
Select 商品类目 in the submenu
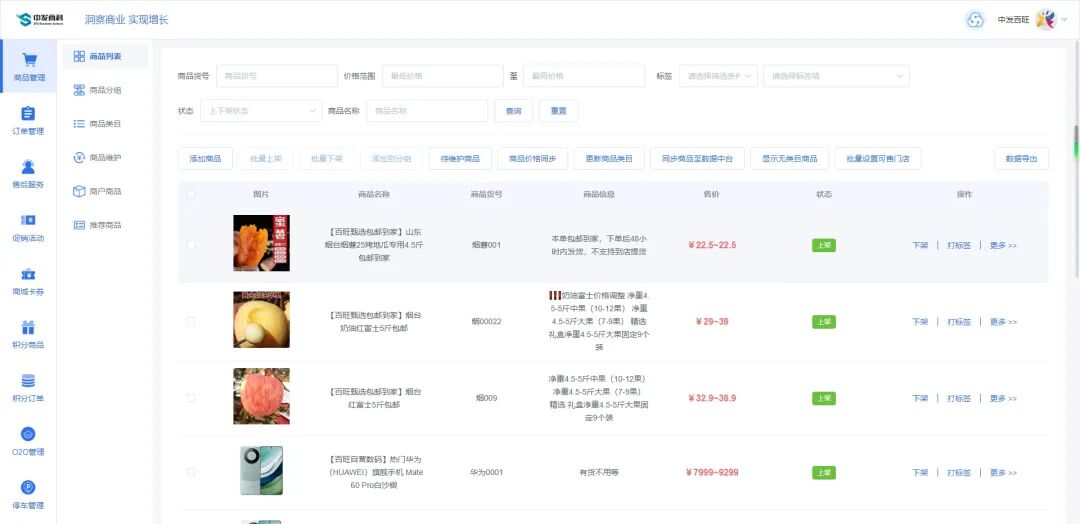[105, 124]
